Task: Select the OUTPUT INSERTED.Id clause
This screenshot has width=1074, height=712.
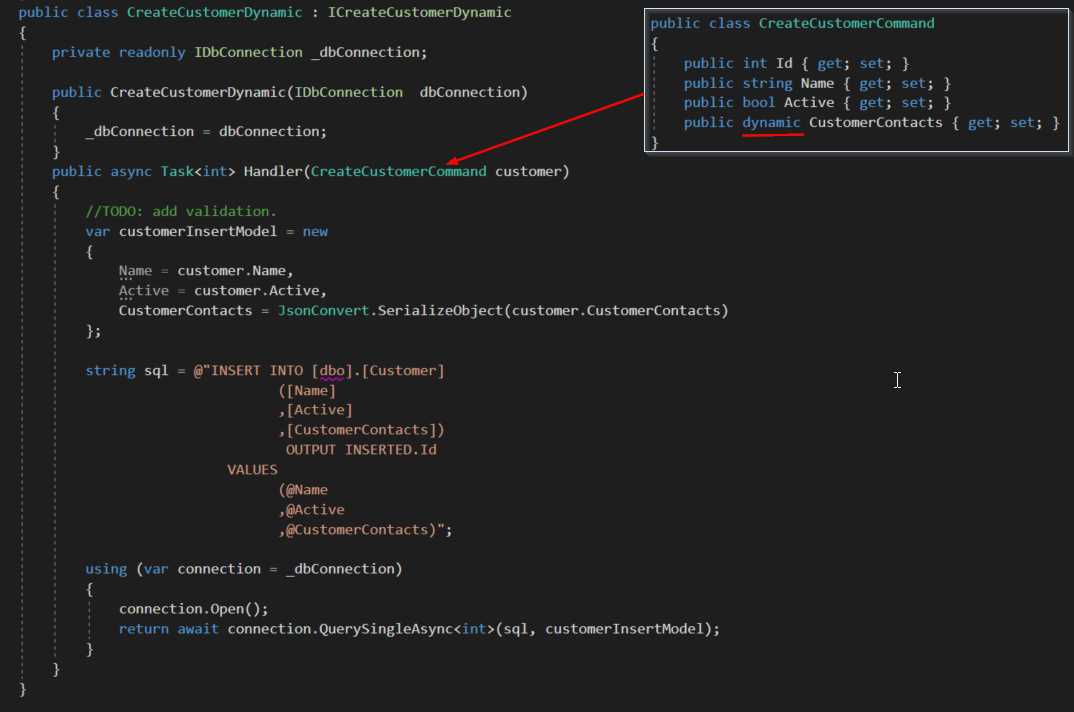Action: tap(361, 449)
